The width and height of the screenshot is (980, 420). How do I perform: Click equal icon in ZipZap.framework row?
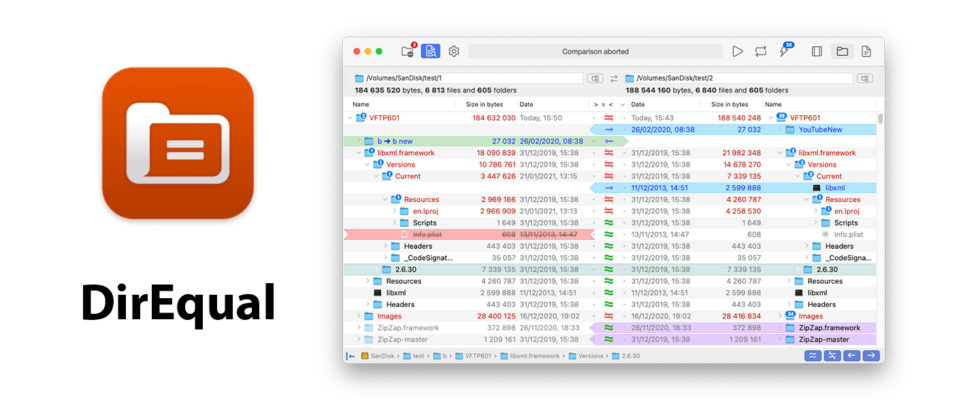point(608,328)
